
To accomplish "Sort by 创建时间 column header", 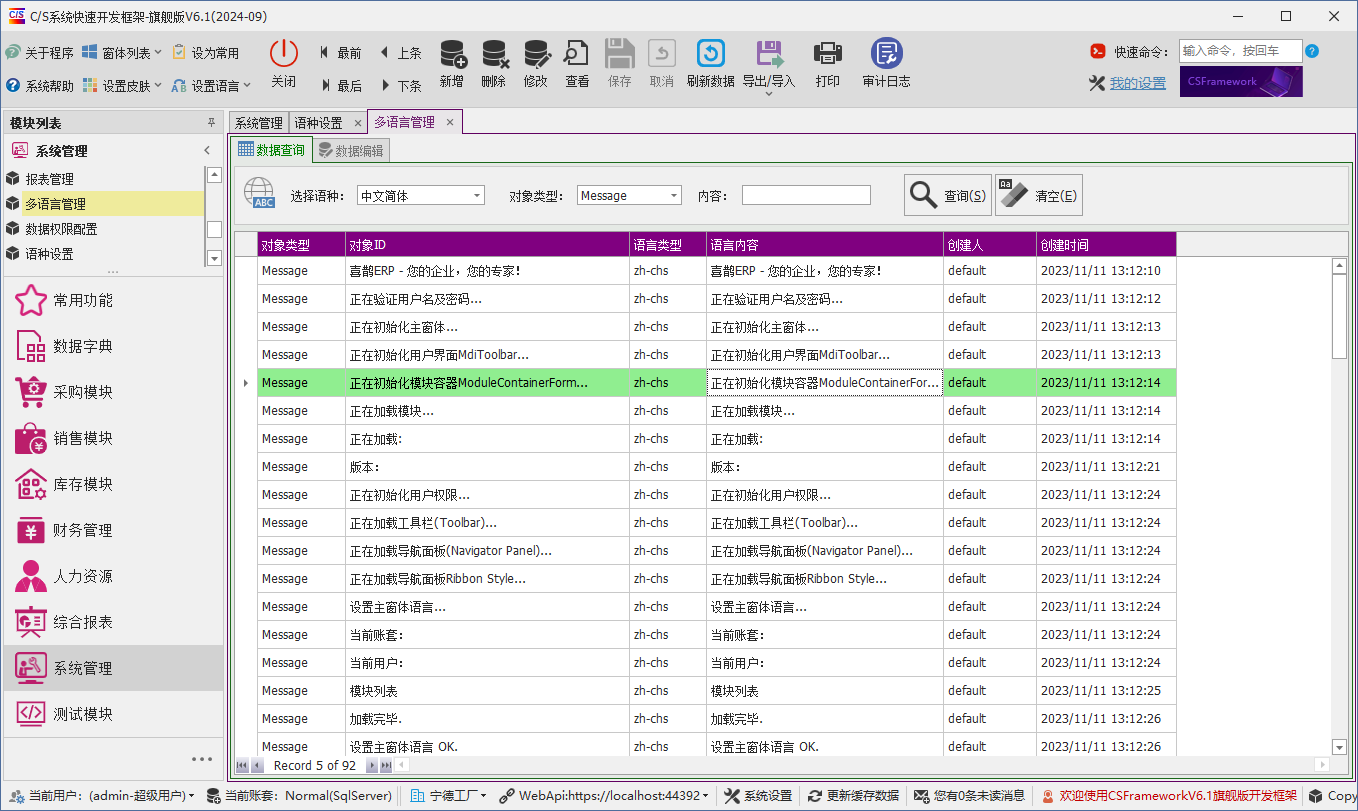I will pyautogui.click(x=1106, y=244).
